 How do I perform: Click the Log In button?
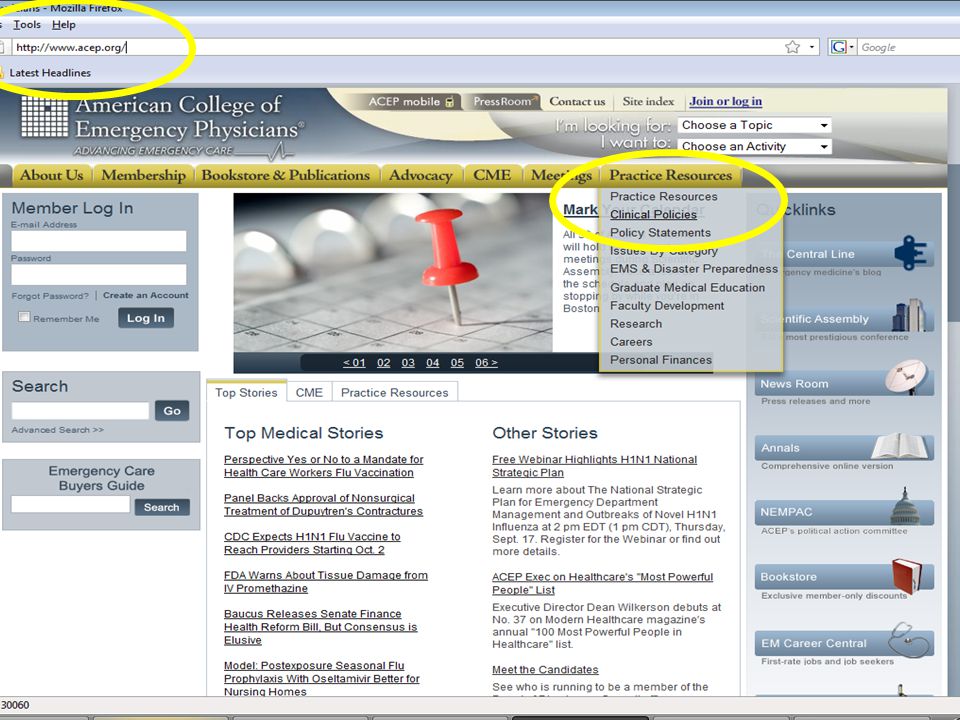click(x=146, y=318)
